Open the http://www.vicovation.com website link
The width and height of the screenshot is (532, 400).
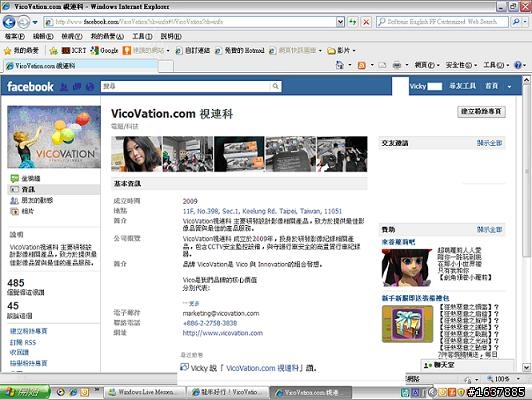(223, 333)
